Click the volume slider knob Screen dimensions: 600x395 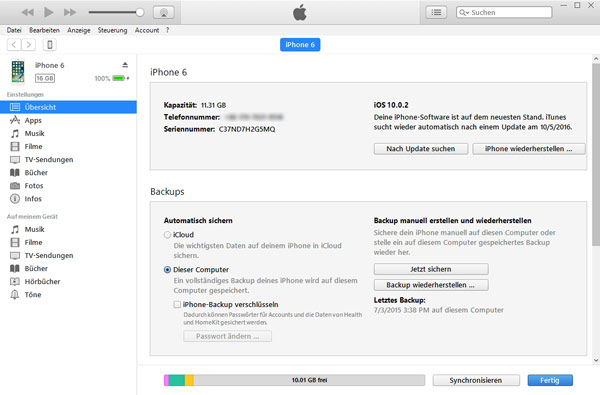tap(140, 12)
